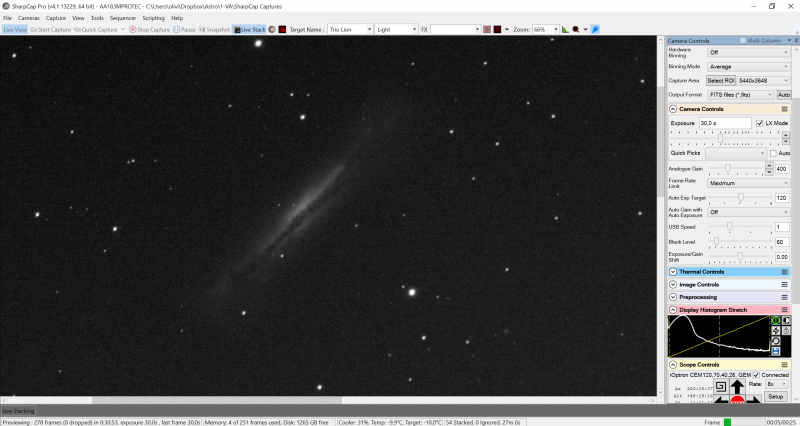The image size is (800, 426).
Task: Click the Stop Capture button
Action: click(x=149, y=30)
